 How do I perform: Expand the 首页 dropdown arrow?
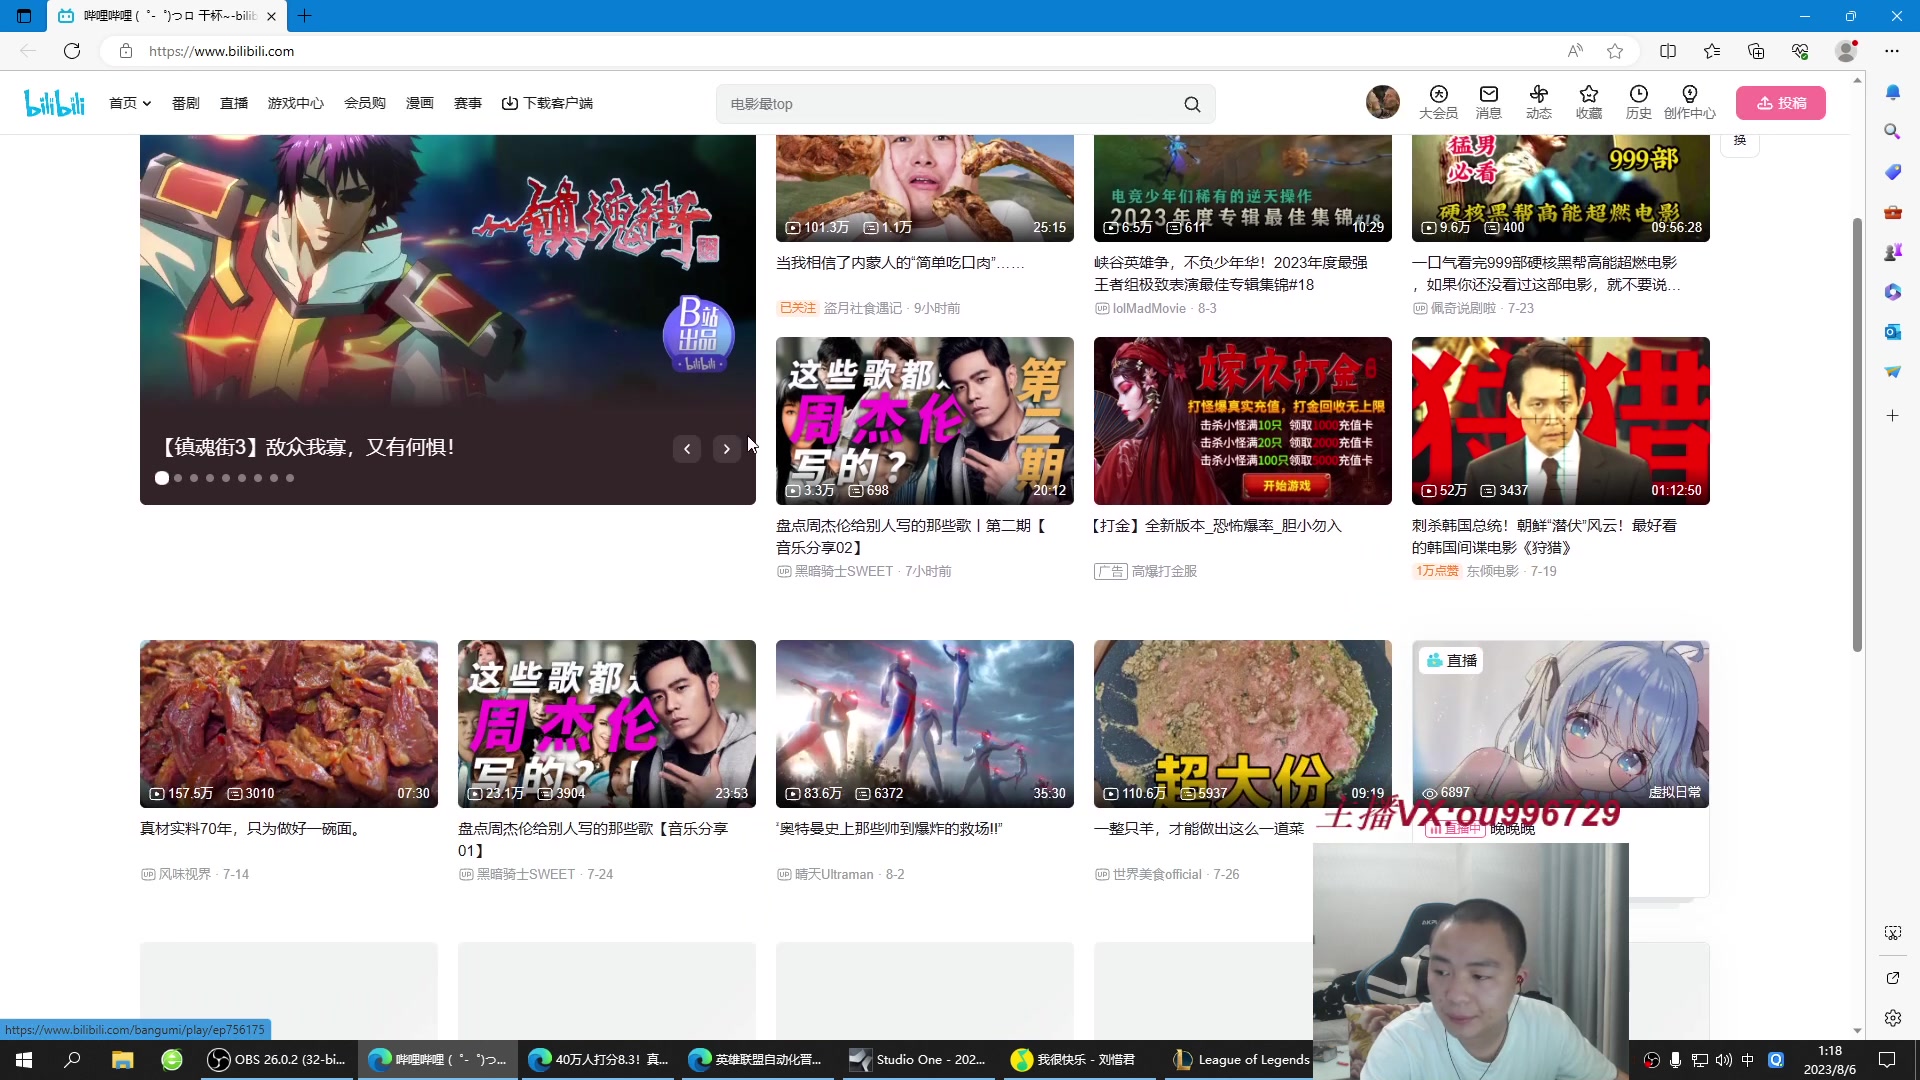(x=147, y=104)
